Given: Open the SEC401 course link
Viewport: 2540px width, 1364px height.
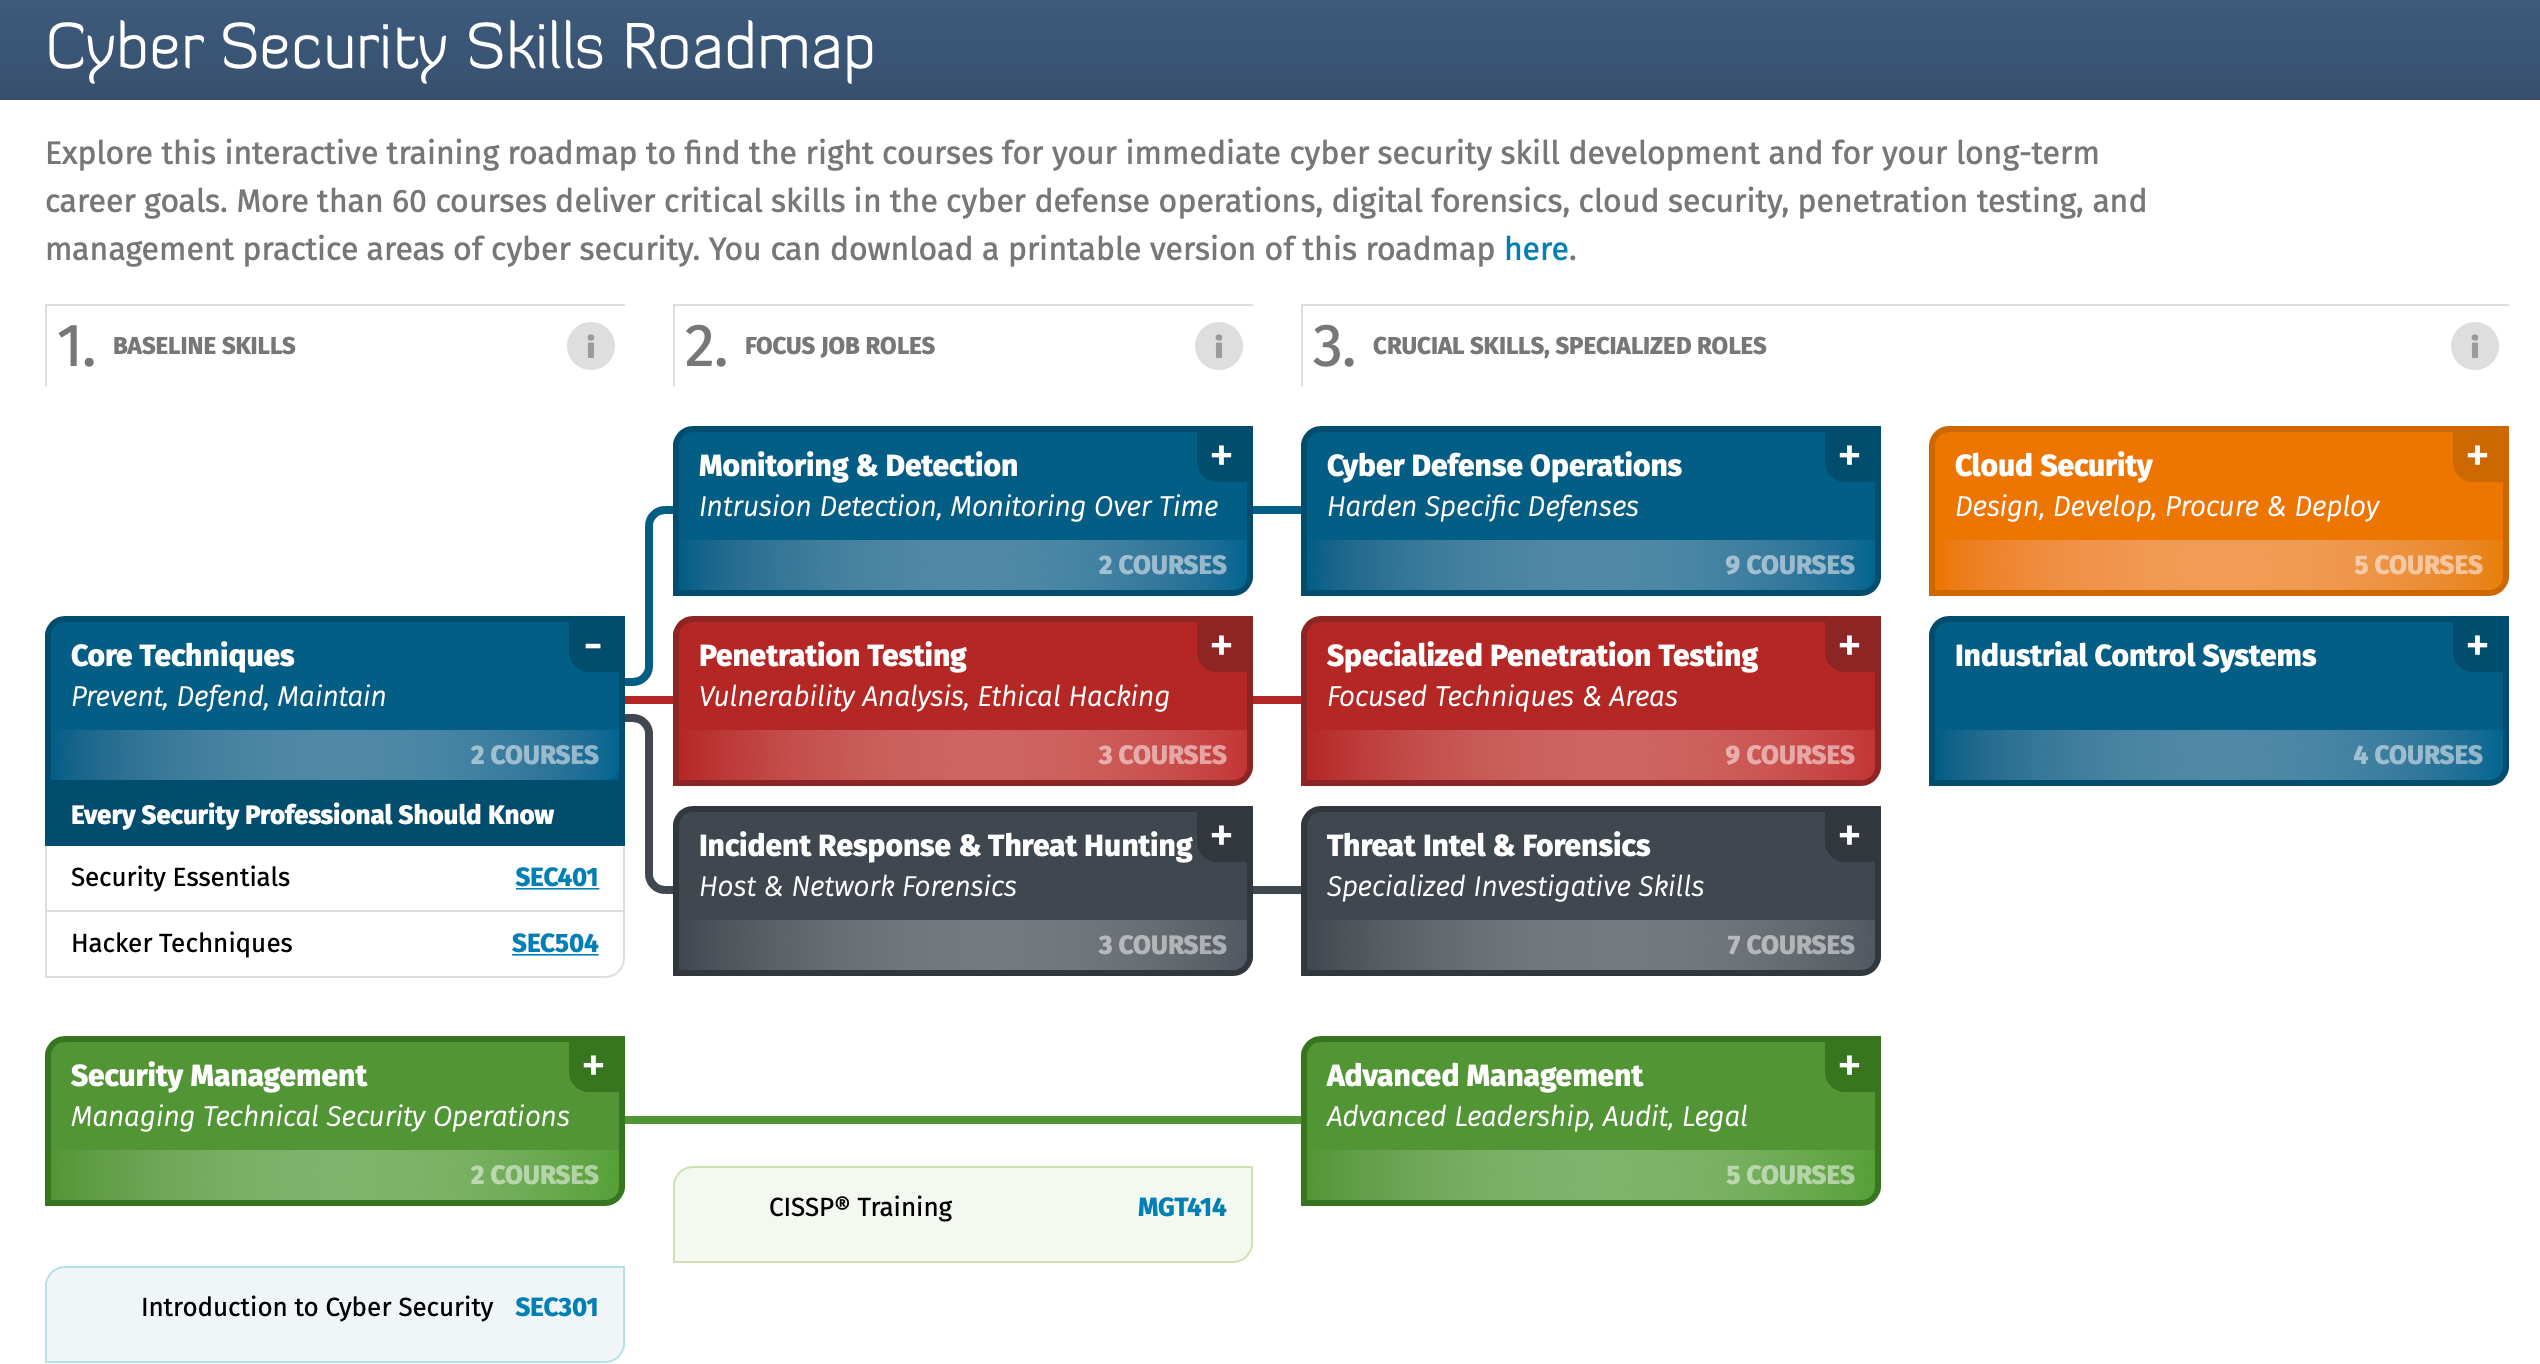Looking at the screenshot, I should (557, 877).
